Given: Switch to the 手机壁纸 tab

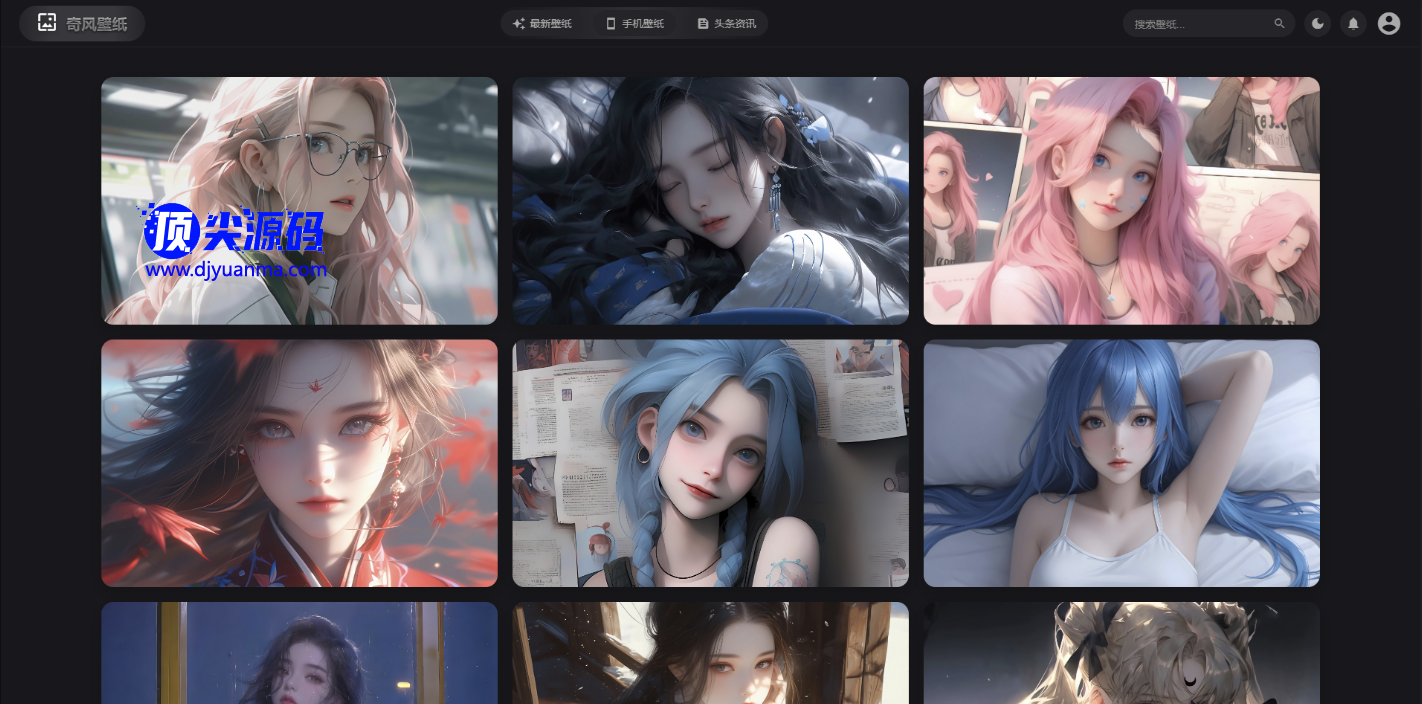Looking at the screenshot, I should pyautogui.click(x=635, y=23).
